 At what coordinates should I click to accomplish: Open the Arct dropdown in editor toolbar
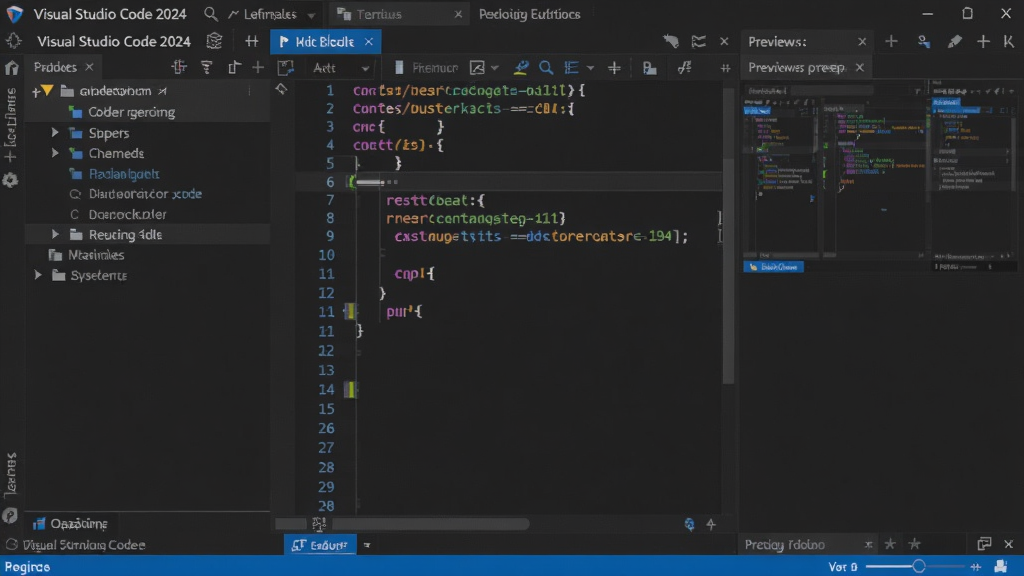point(342,68)
